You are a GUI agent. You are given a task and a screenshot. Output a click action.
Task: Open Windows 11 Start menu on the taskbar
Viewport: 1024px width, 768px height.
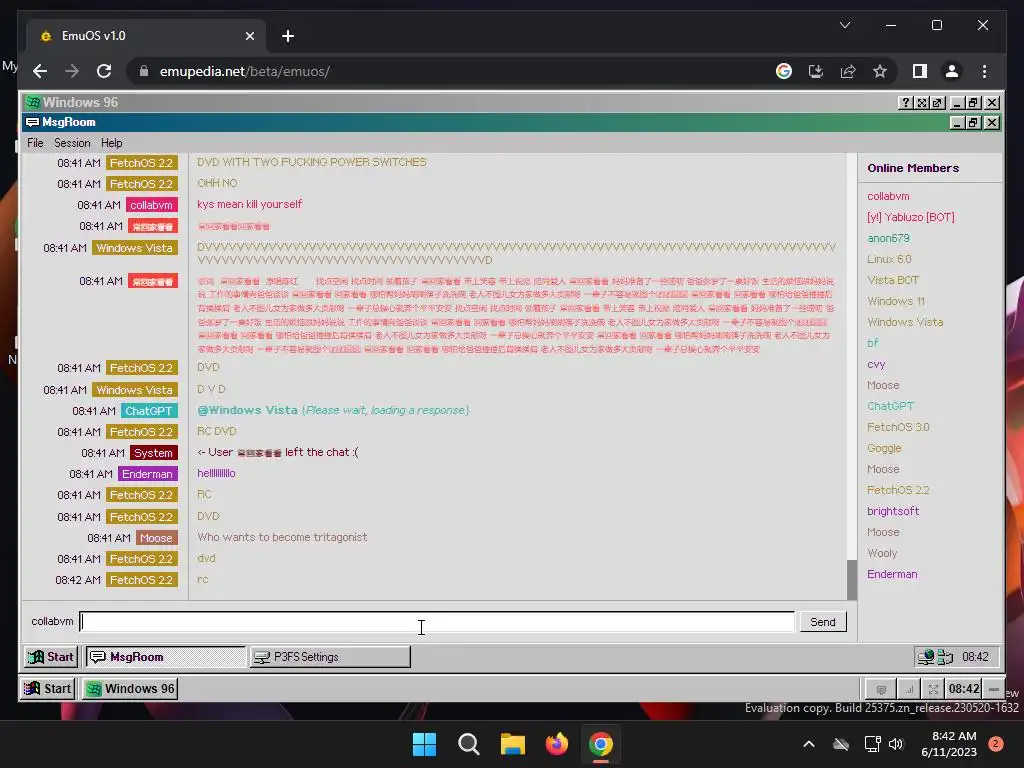424,744
